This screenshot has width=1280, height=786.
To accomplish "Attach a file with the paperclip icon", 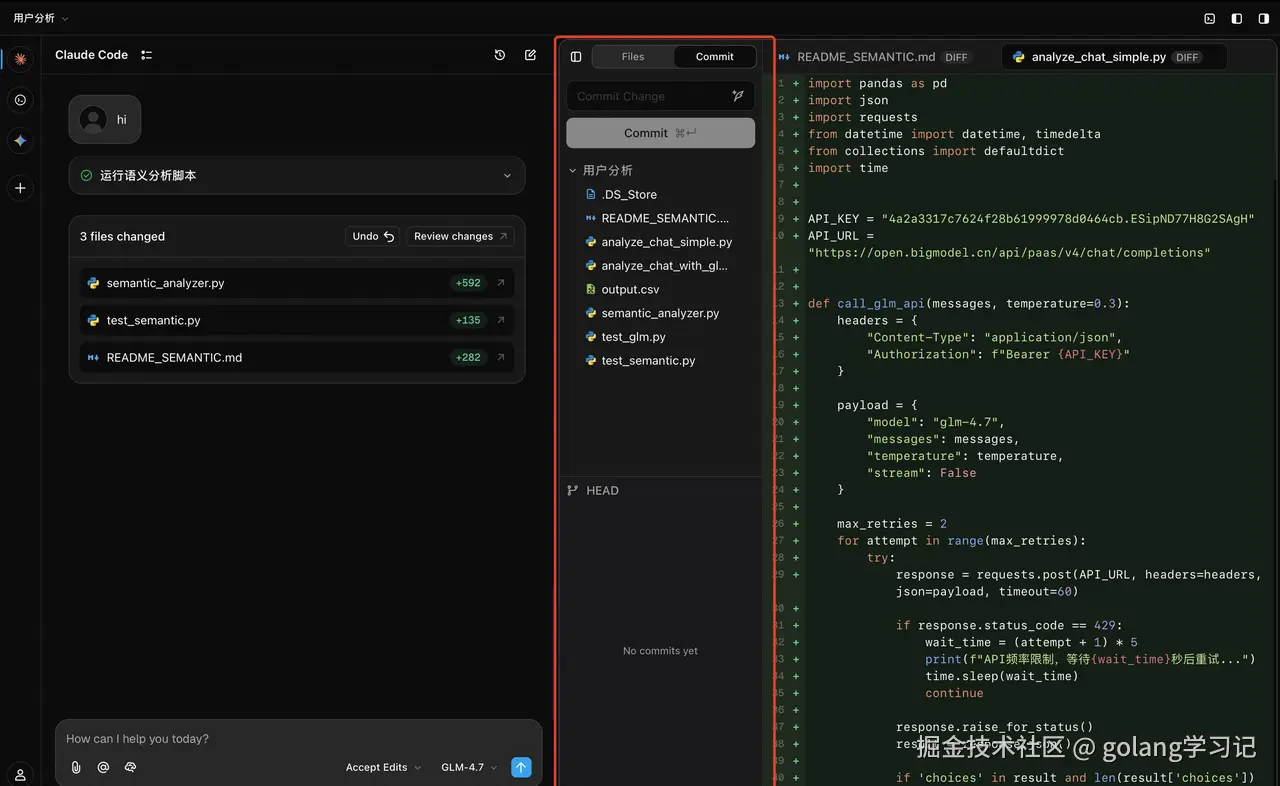I will point(76,767).
